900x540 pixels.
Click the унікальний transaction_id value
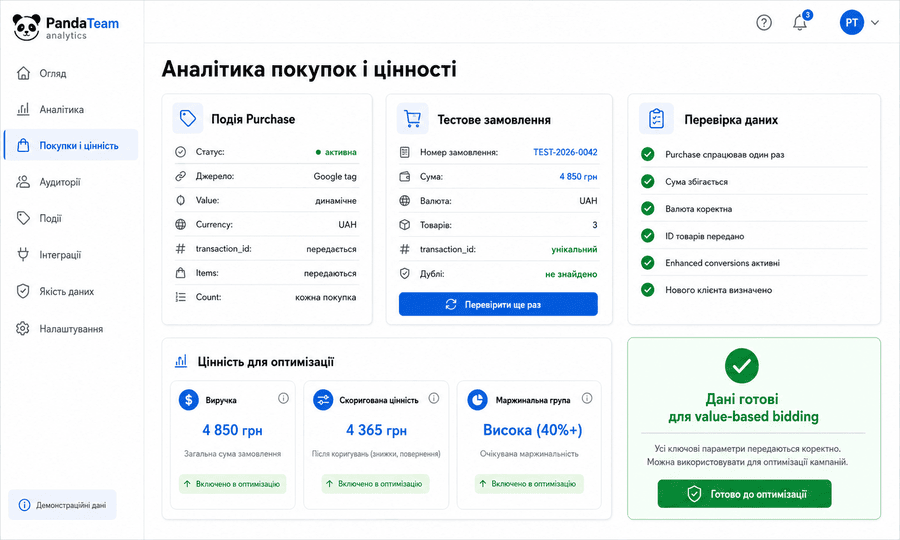[574, 249]
